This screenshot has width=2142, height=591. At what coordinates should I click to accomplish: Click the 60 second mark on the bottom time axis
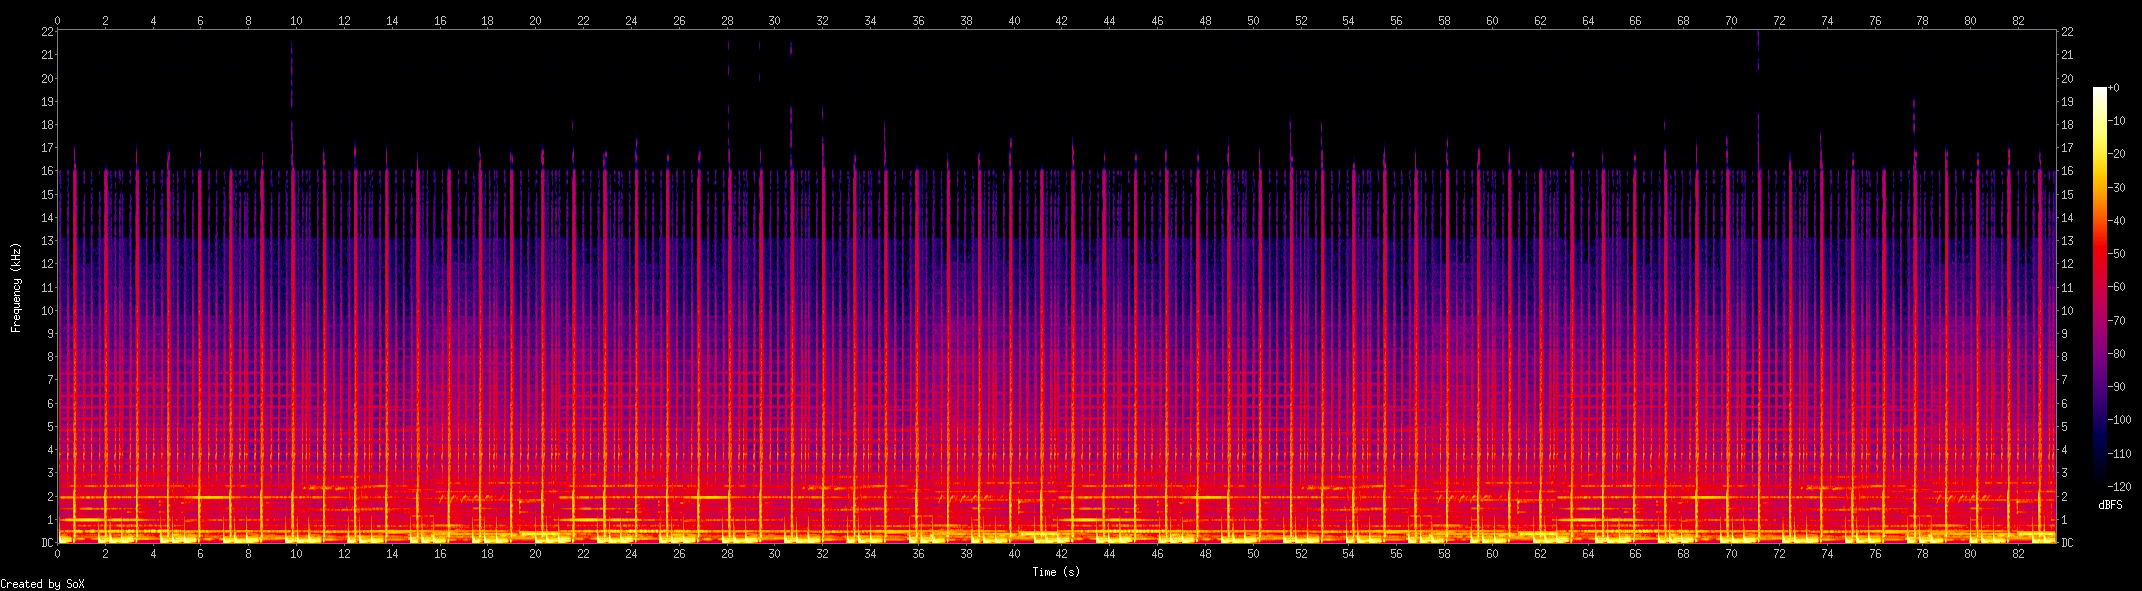[1492, 553]
